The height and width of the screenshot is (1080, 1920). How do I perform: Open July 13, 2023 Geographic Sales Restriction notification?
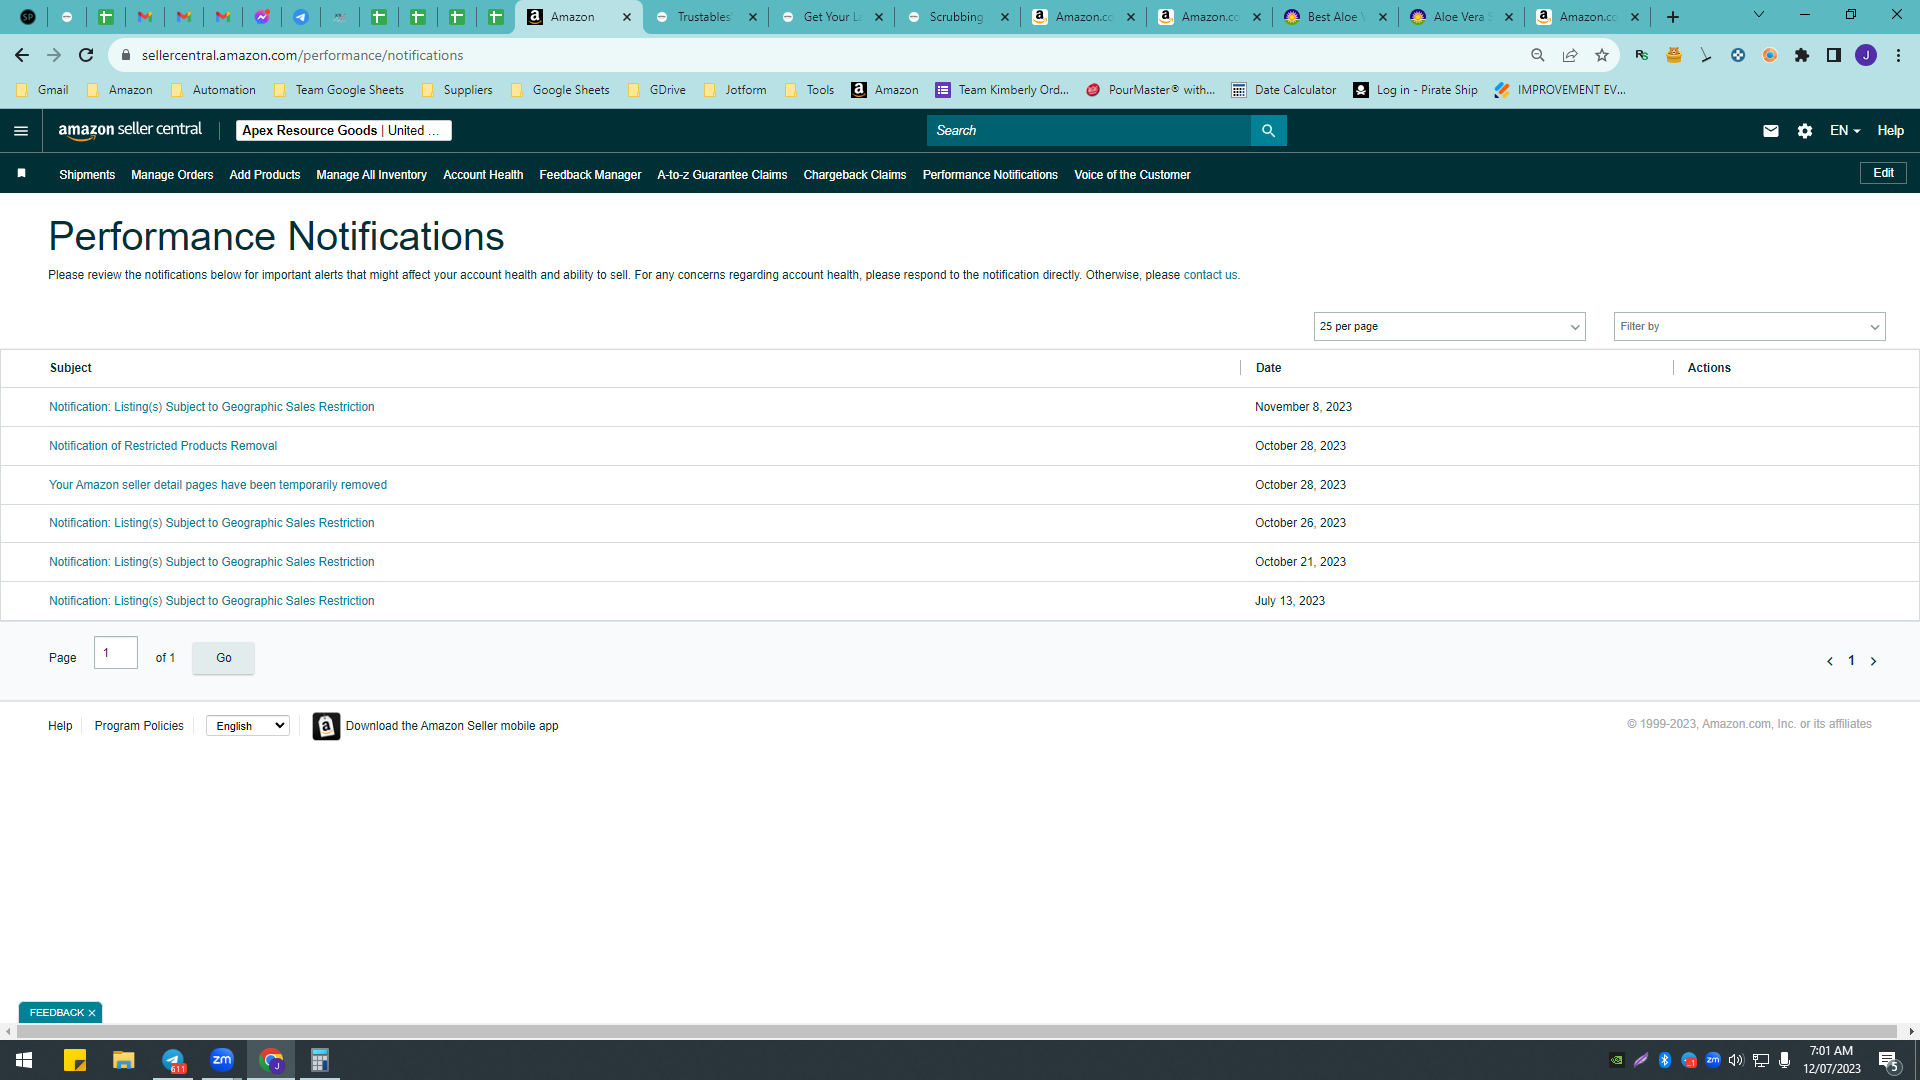212,601
